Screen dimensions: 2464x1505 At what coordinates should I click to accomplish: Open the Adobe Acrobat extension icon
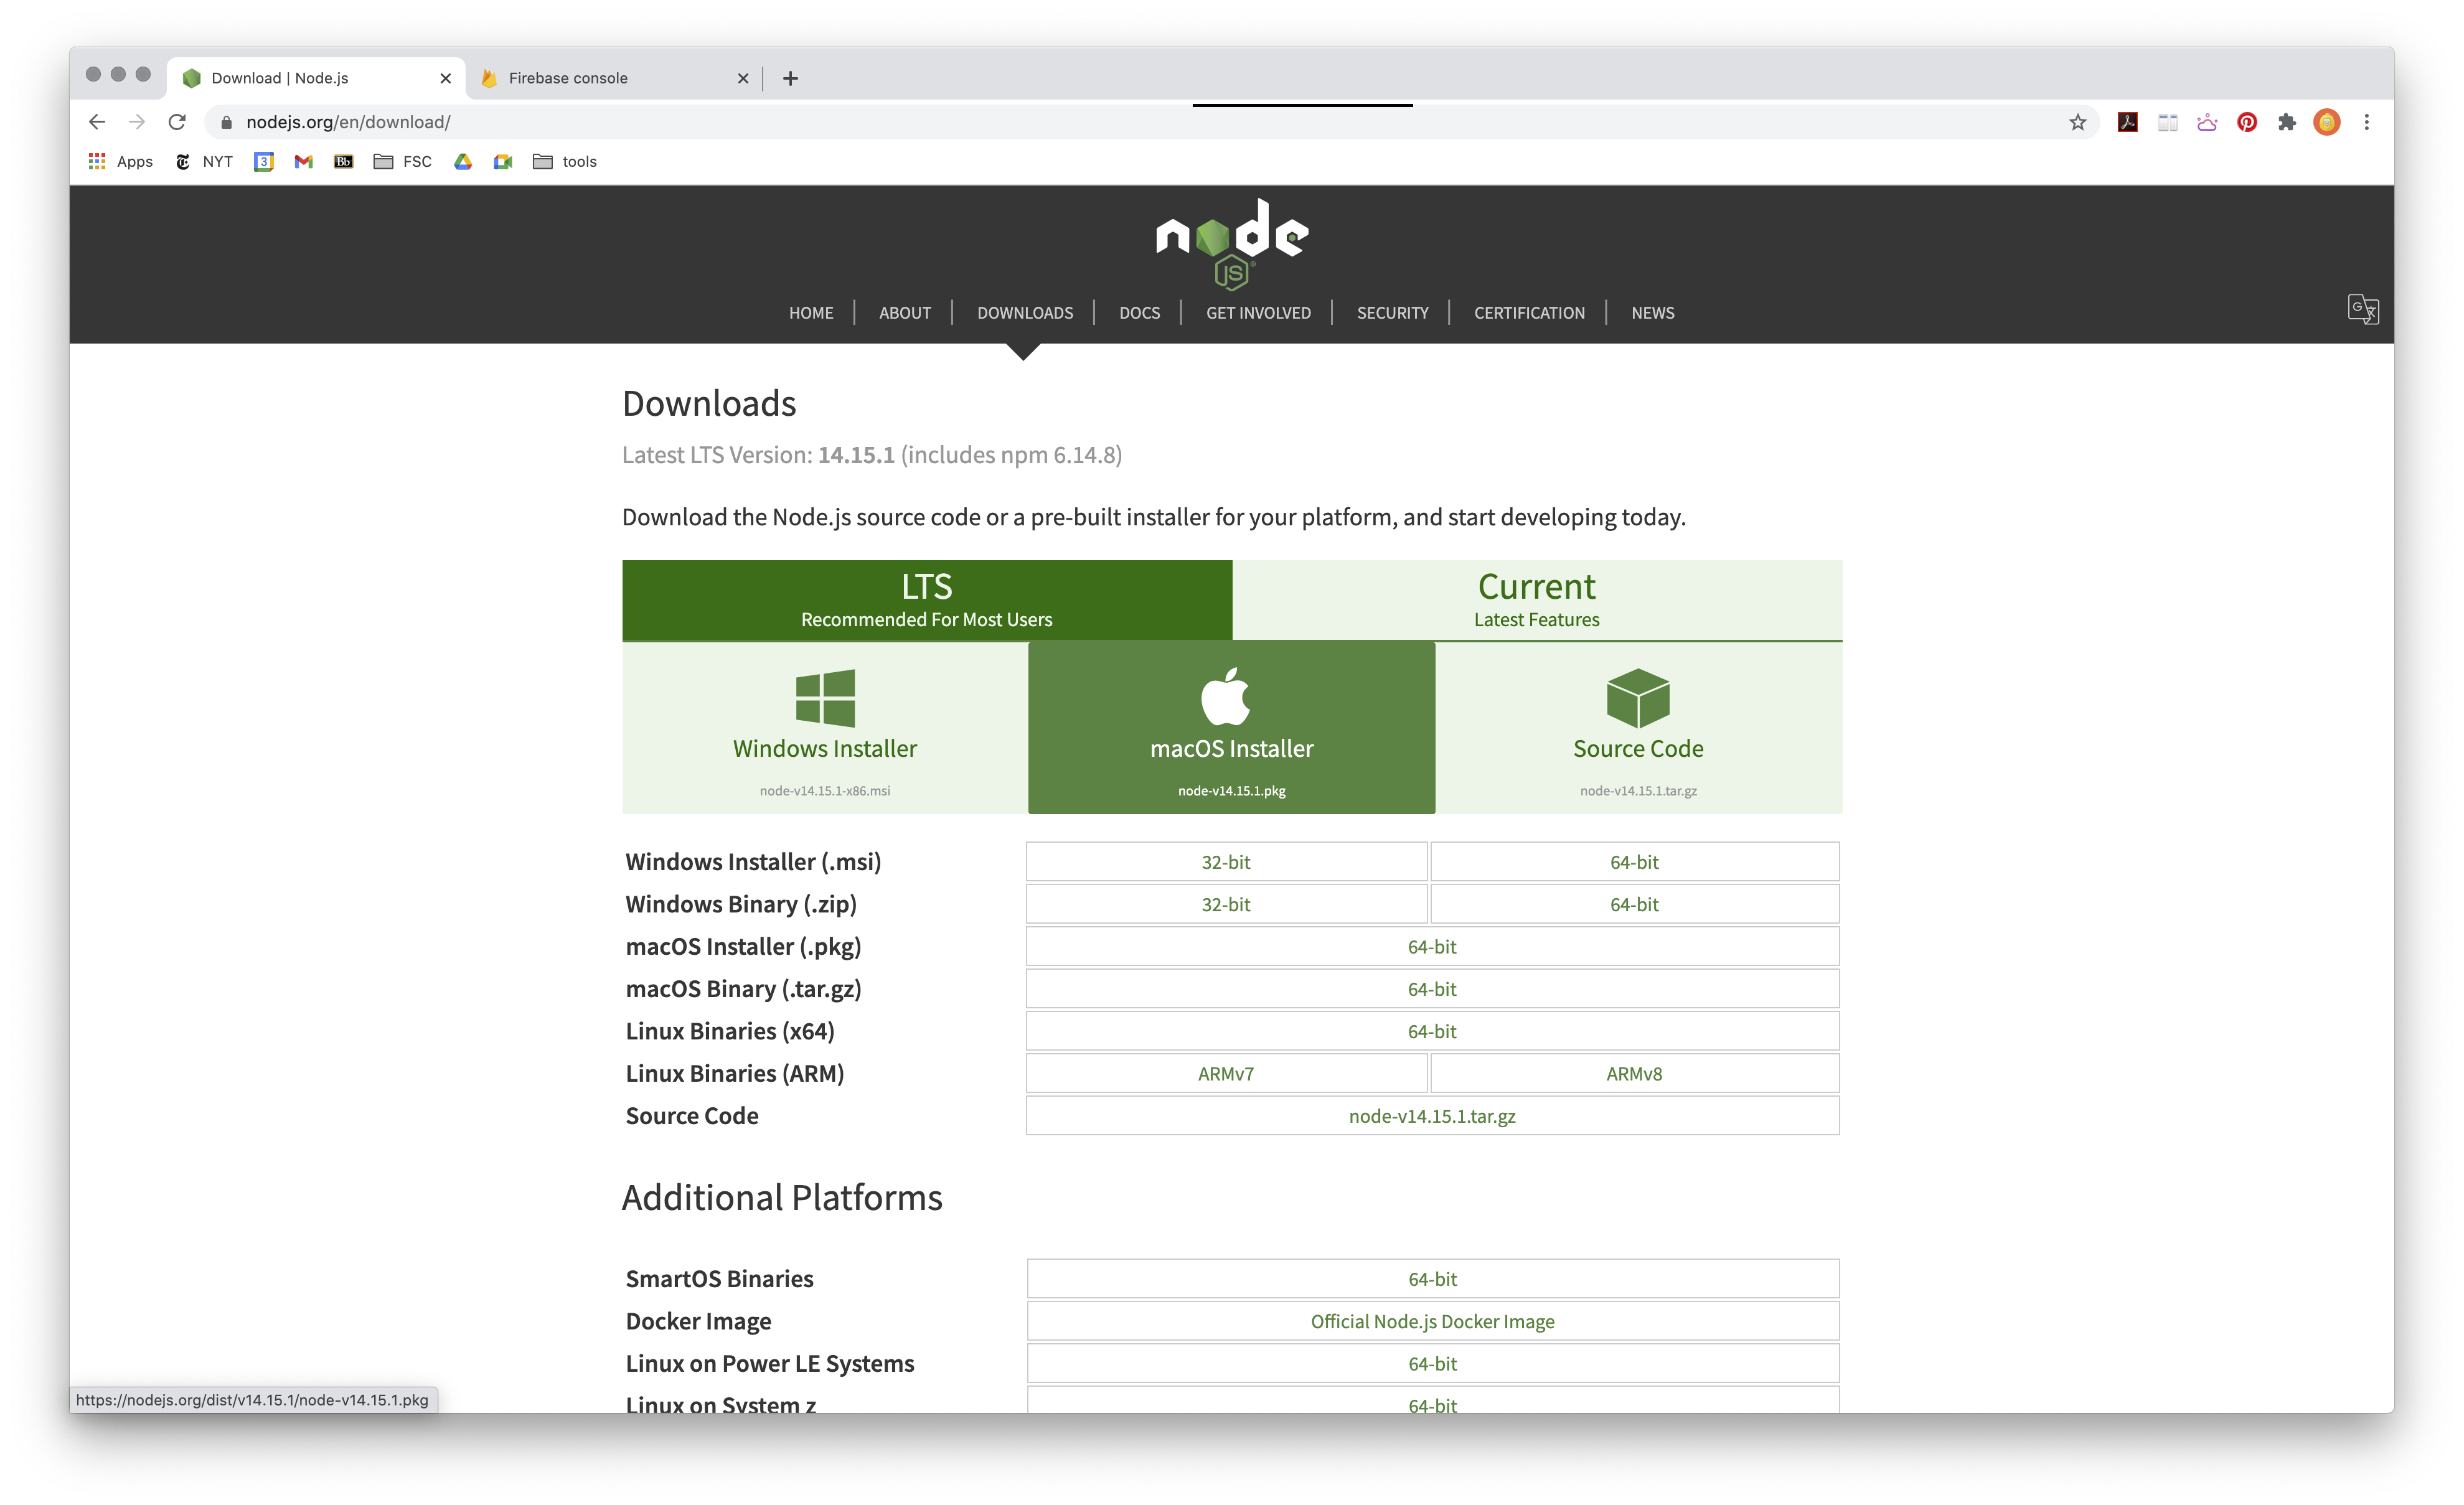pos(2127,122)
